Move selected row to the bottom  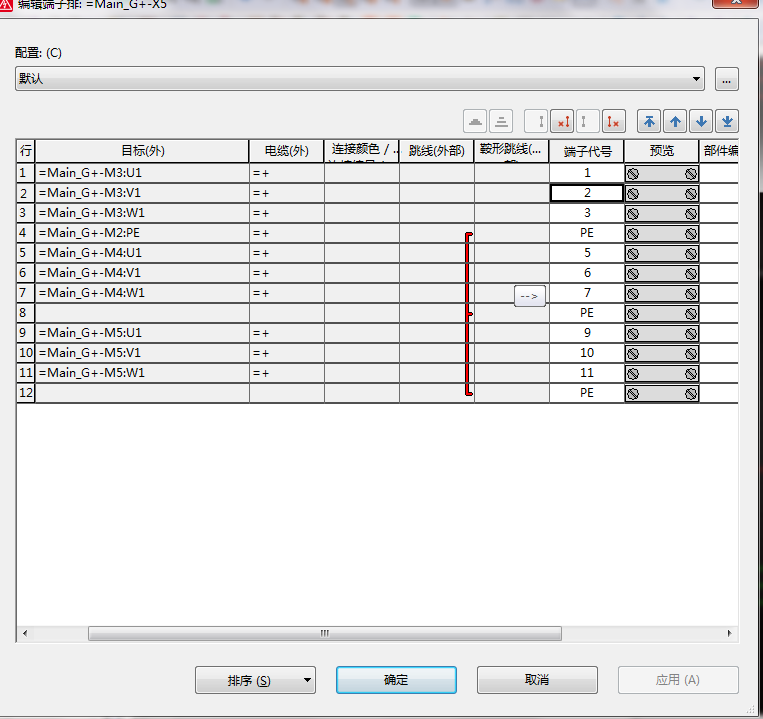727,121
